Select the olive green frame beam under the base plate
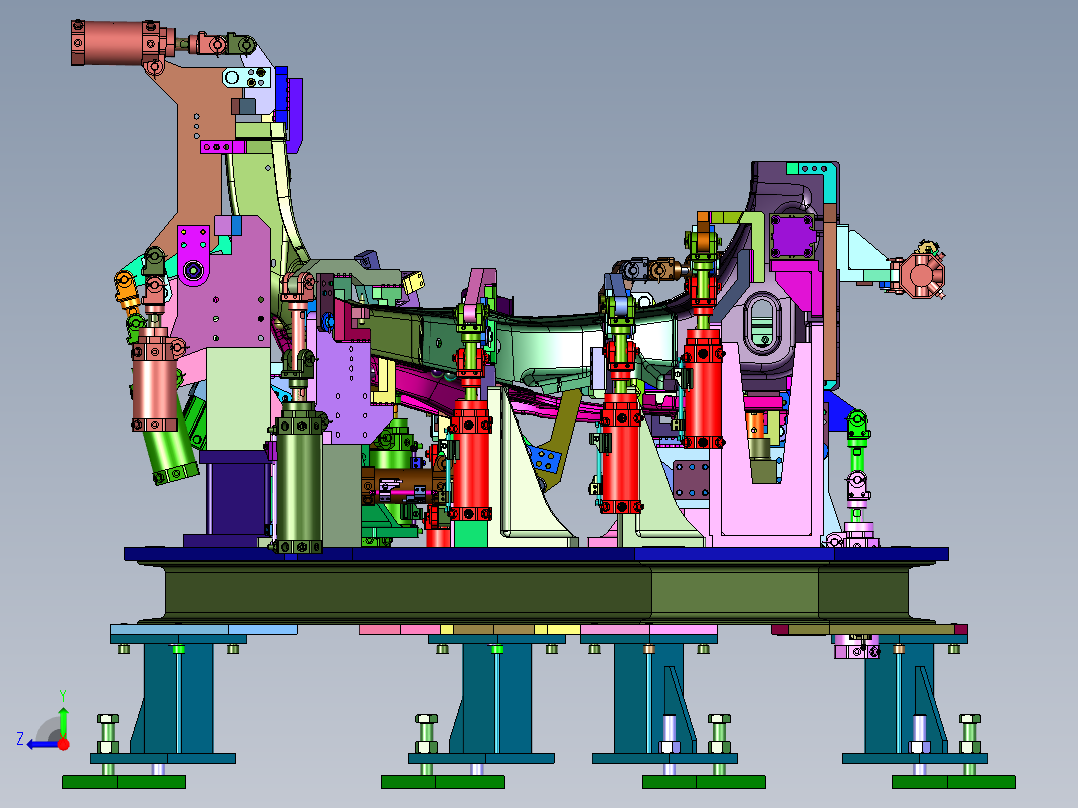Screen dimensions: 1078x808 (536, 593)
